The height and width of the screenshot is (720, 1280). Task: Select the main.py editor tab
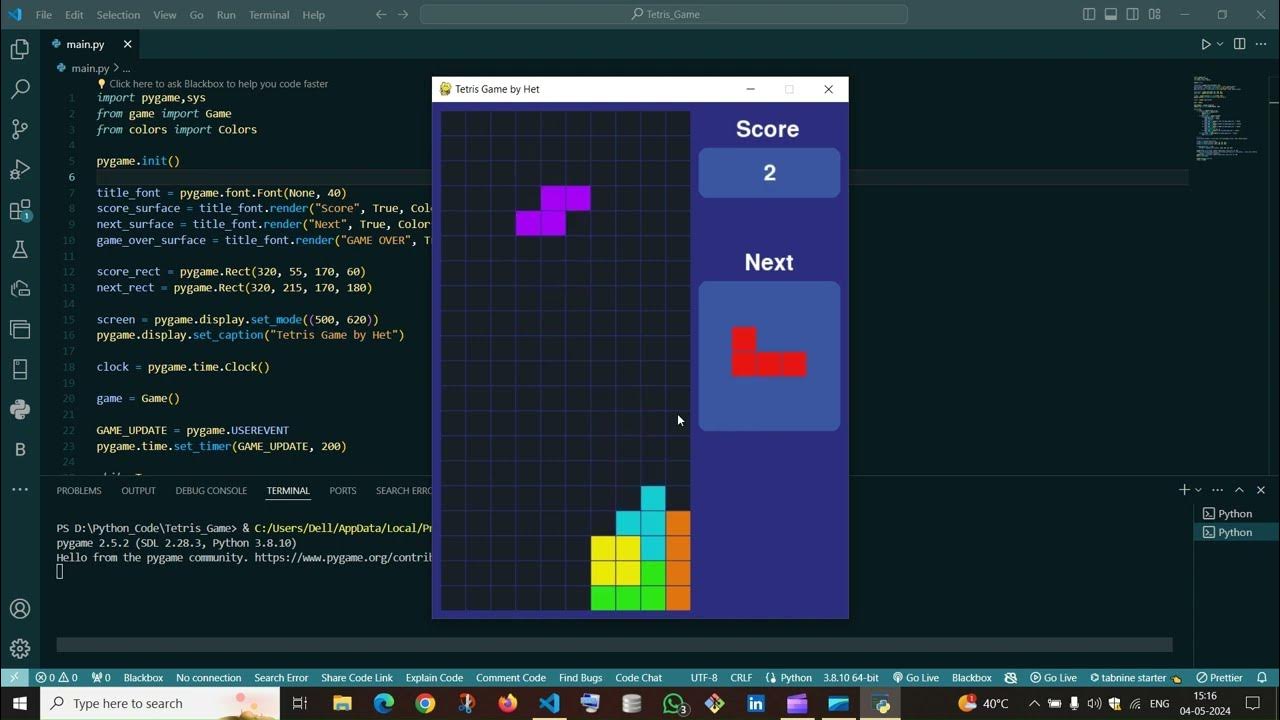point(92,44)
